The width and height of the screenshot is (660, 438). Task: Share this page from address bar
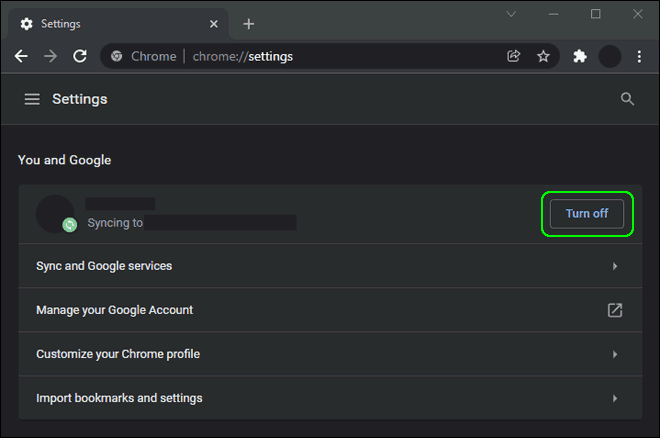pyautogui.click(x=514, y=56)
